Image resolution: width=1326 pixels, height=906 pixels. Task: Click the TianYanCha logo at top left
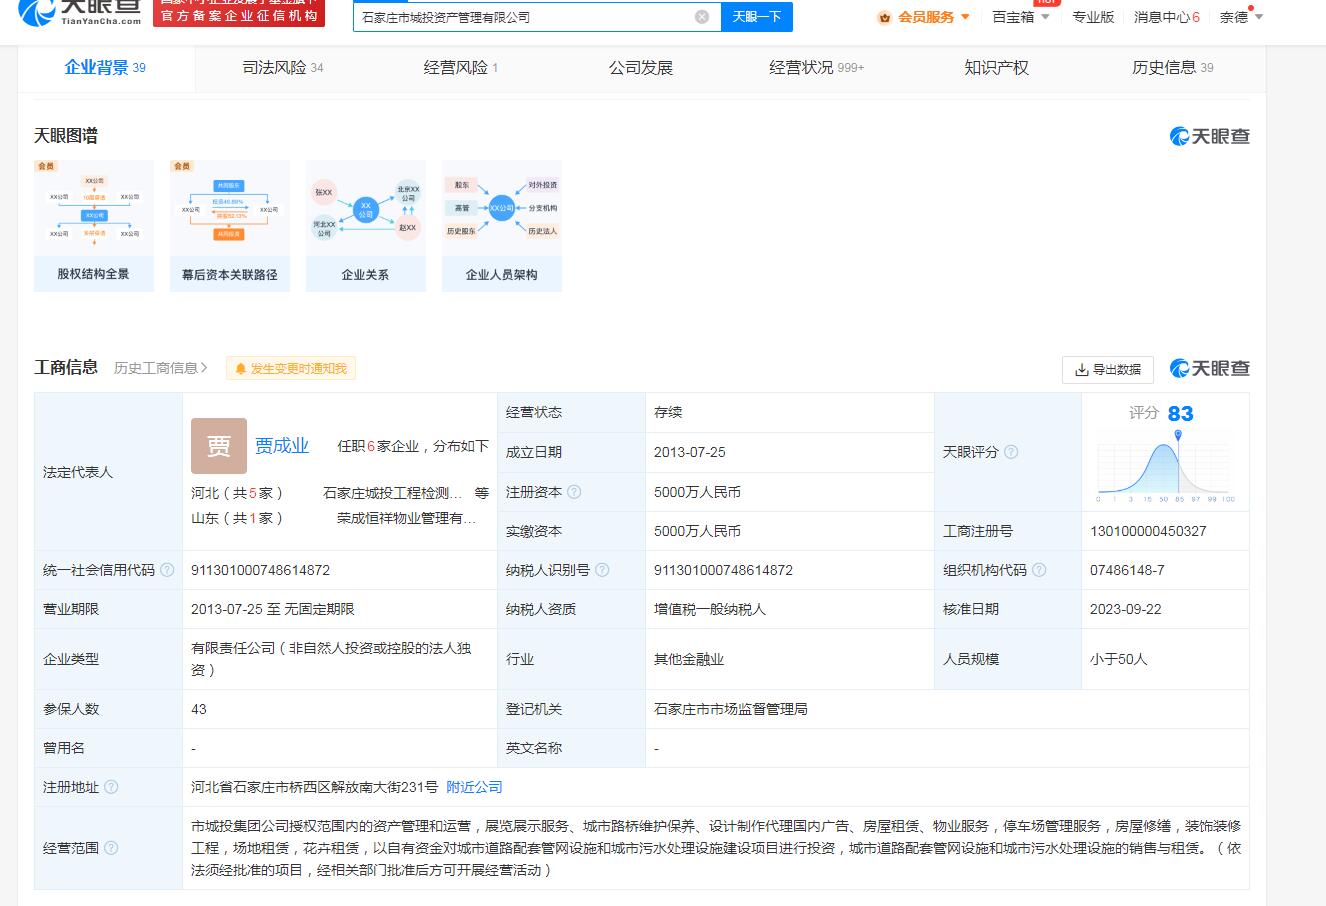click(x=80, y=12)
